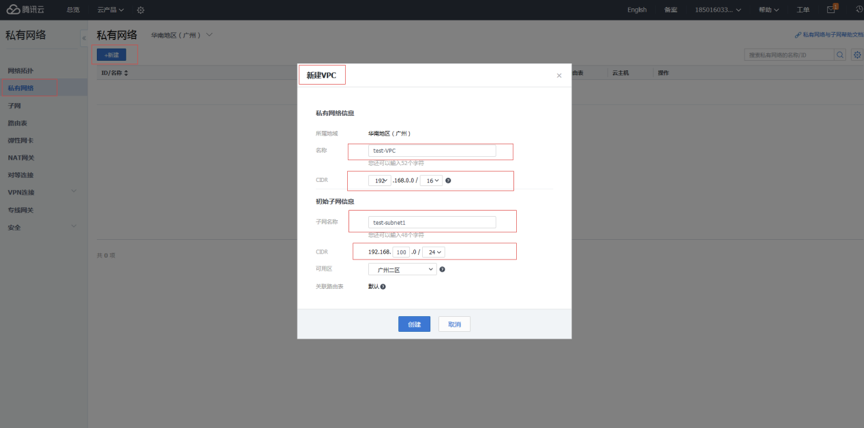The height and width of the screenshot is (428, 864).
Task: Open the gear settings icon in top bar
Action: (141, 10)
